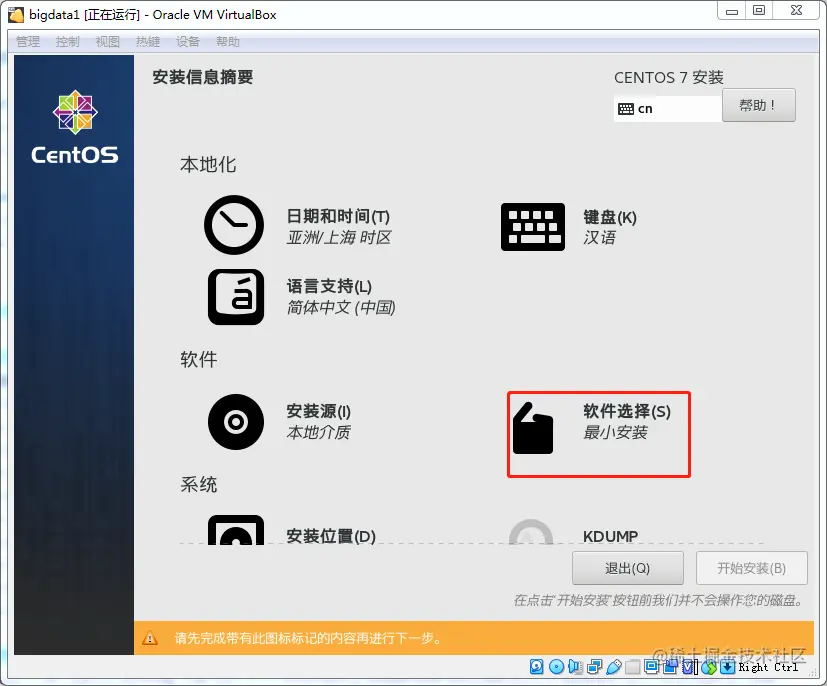Open the 安装位置 hard disk icon
Screen dimensions: 827x686
(236, 530)
